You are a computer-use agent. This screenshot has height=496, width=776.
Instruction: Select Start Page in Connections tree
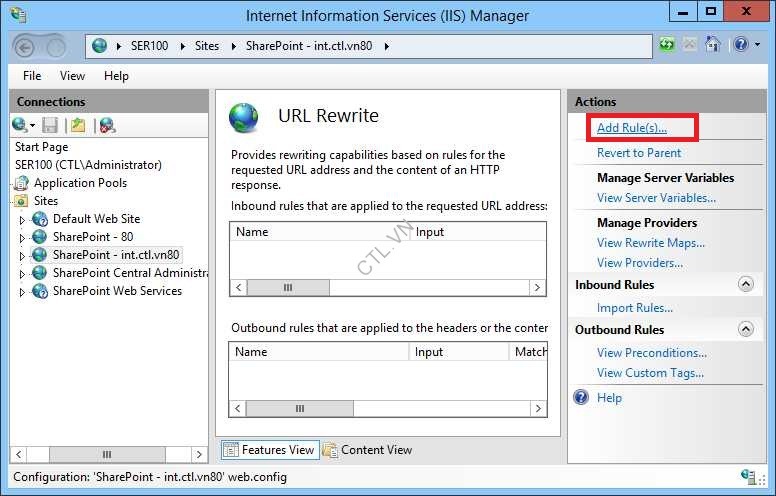pos(42,147)
